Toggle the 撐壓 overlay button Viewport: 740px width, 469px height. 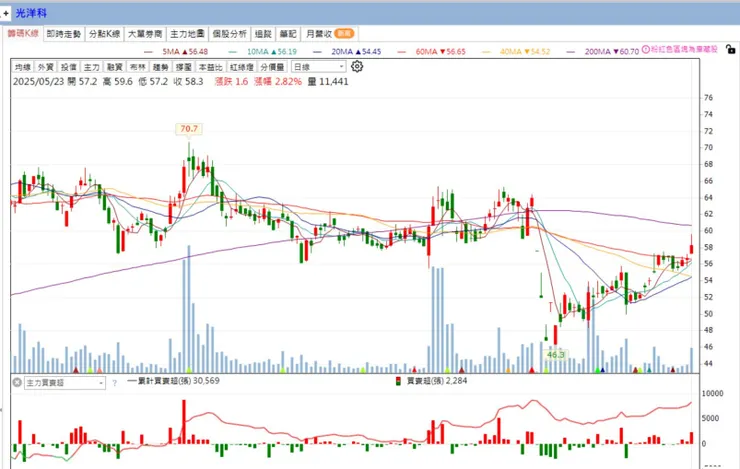click(184, 67)
